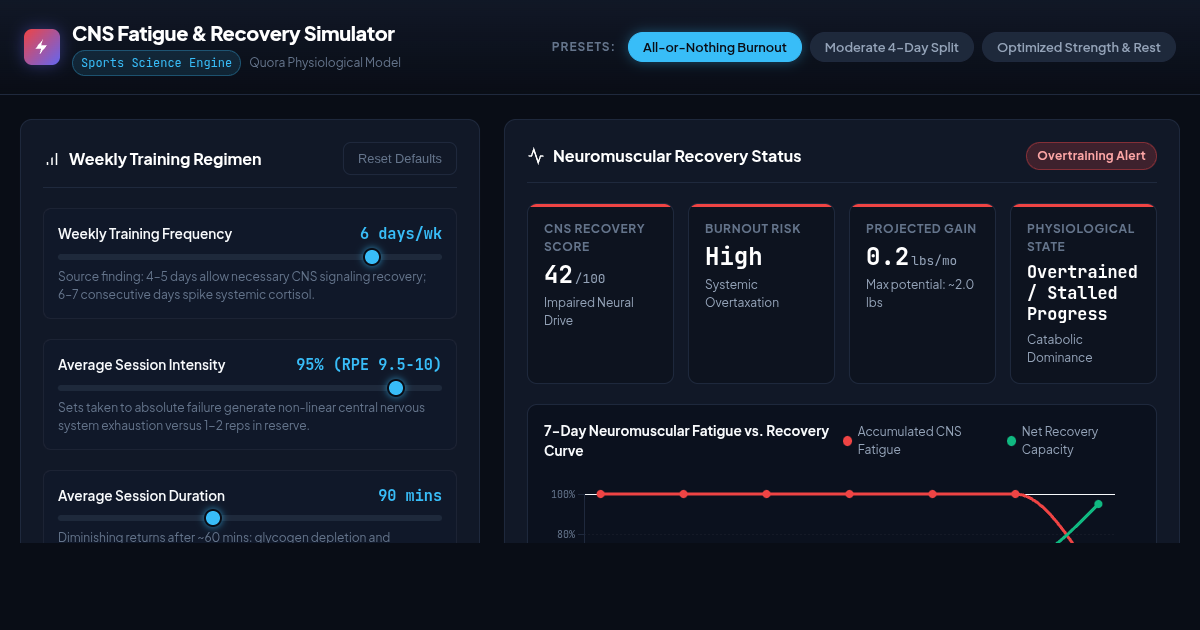Click the 'Accumulated CNS Fatigue' legend label
1200x630 pixels.
click(x=909, y=441)
